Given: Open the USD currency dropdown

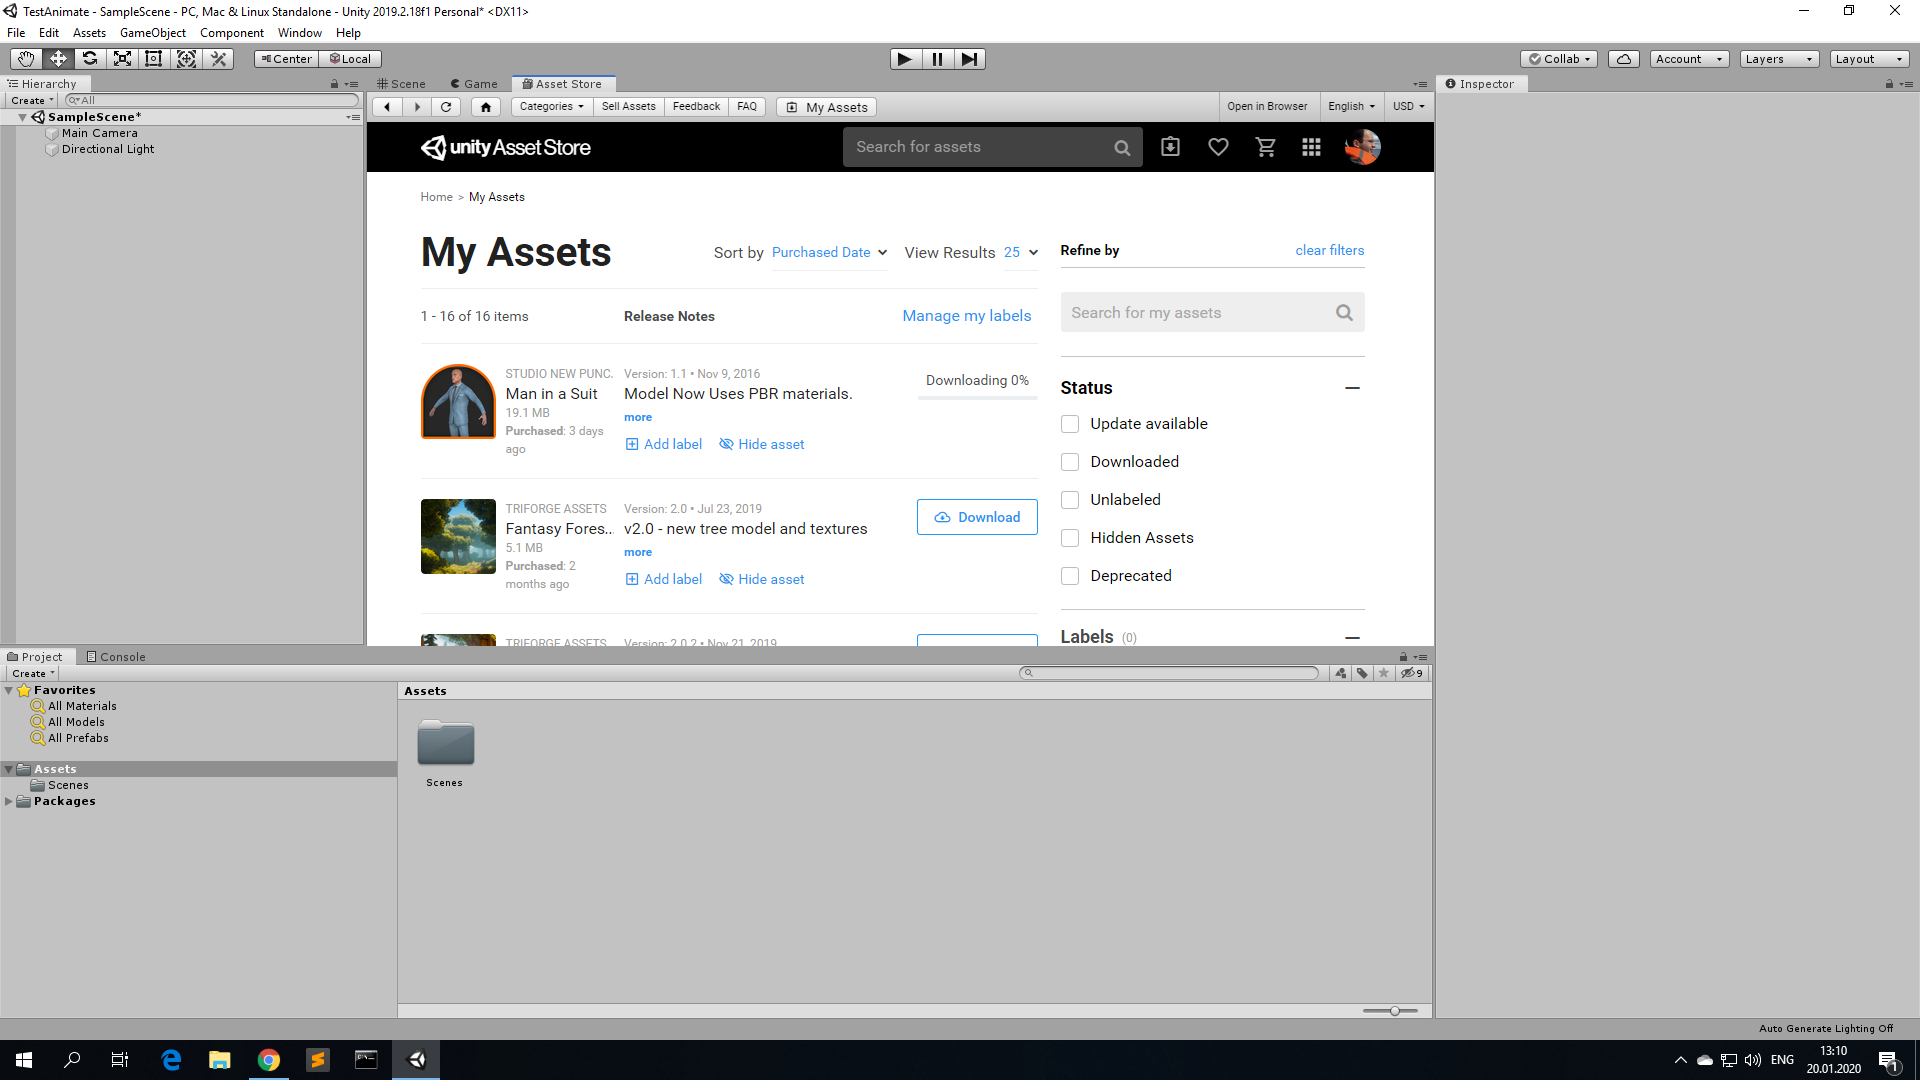Looking at the screenshot, I should pos(1409,107).
